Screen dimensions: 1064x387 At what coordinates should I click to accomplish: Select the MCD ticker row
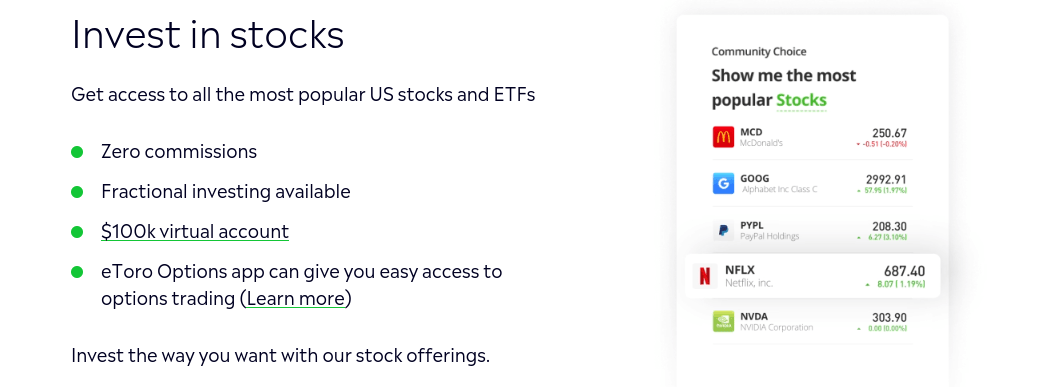(810, 137)
